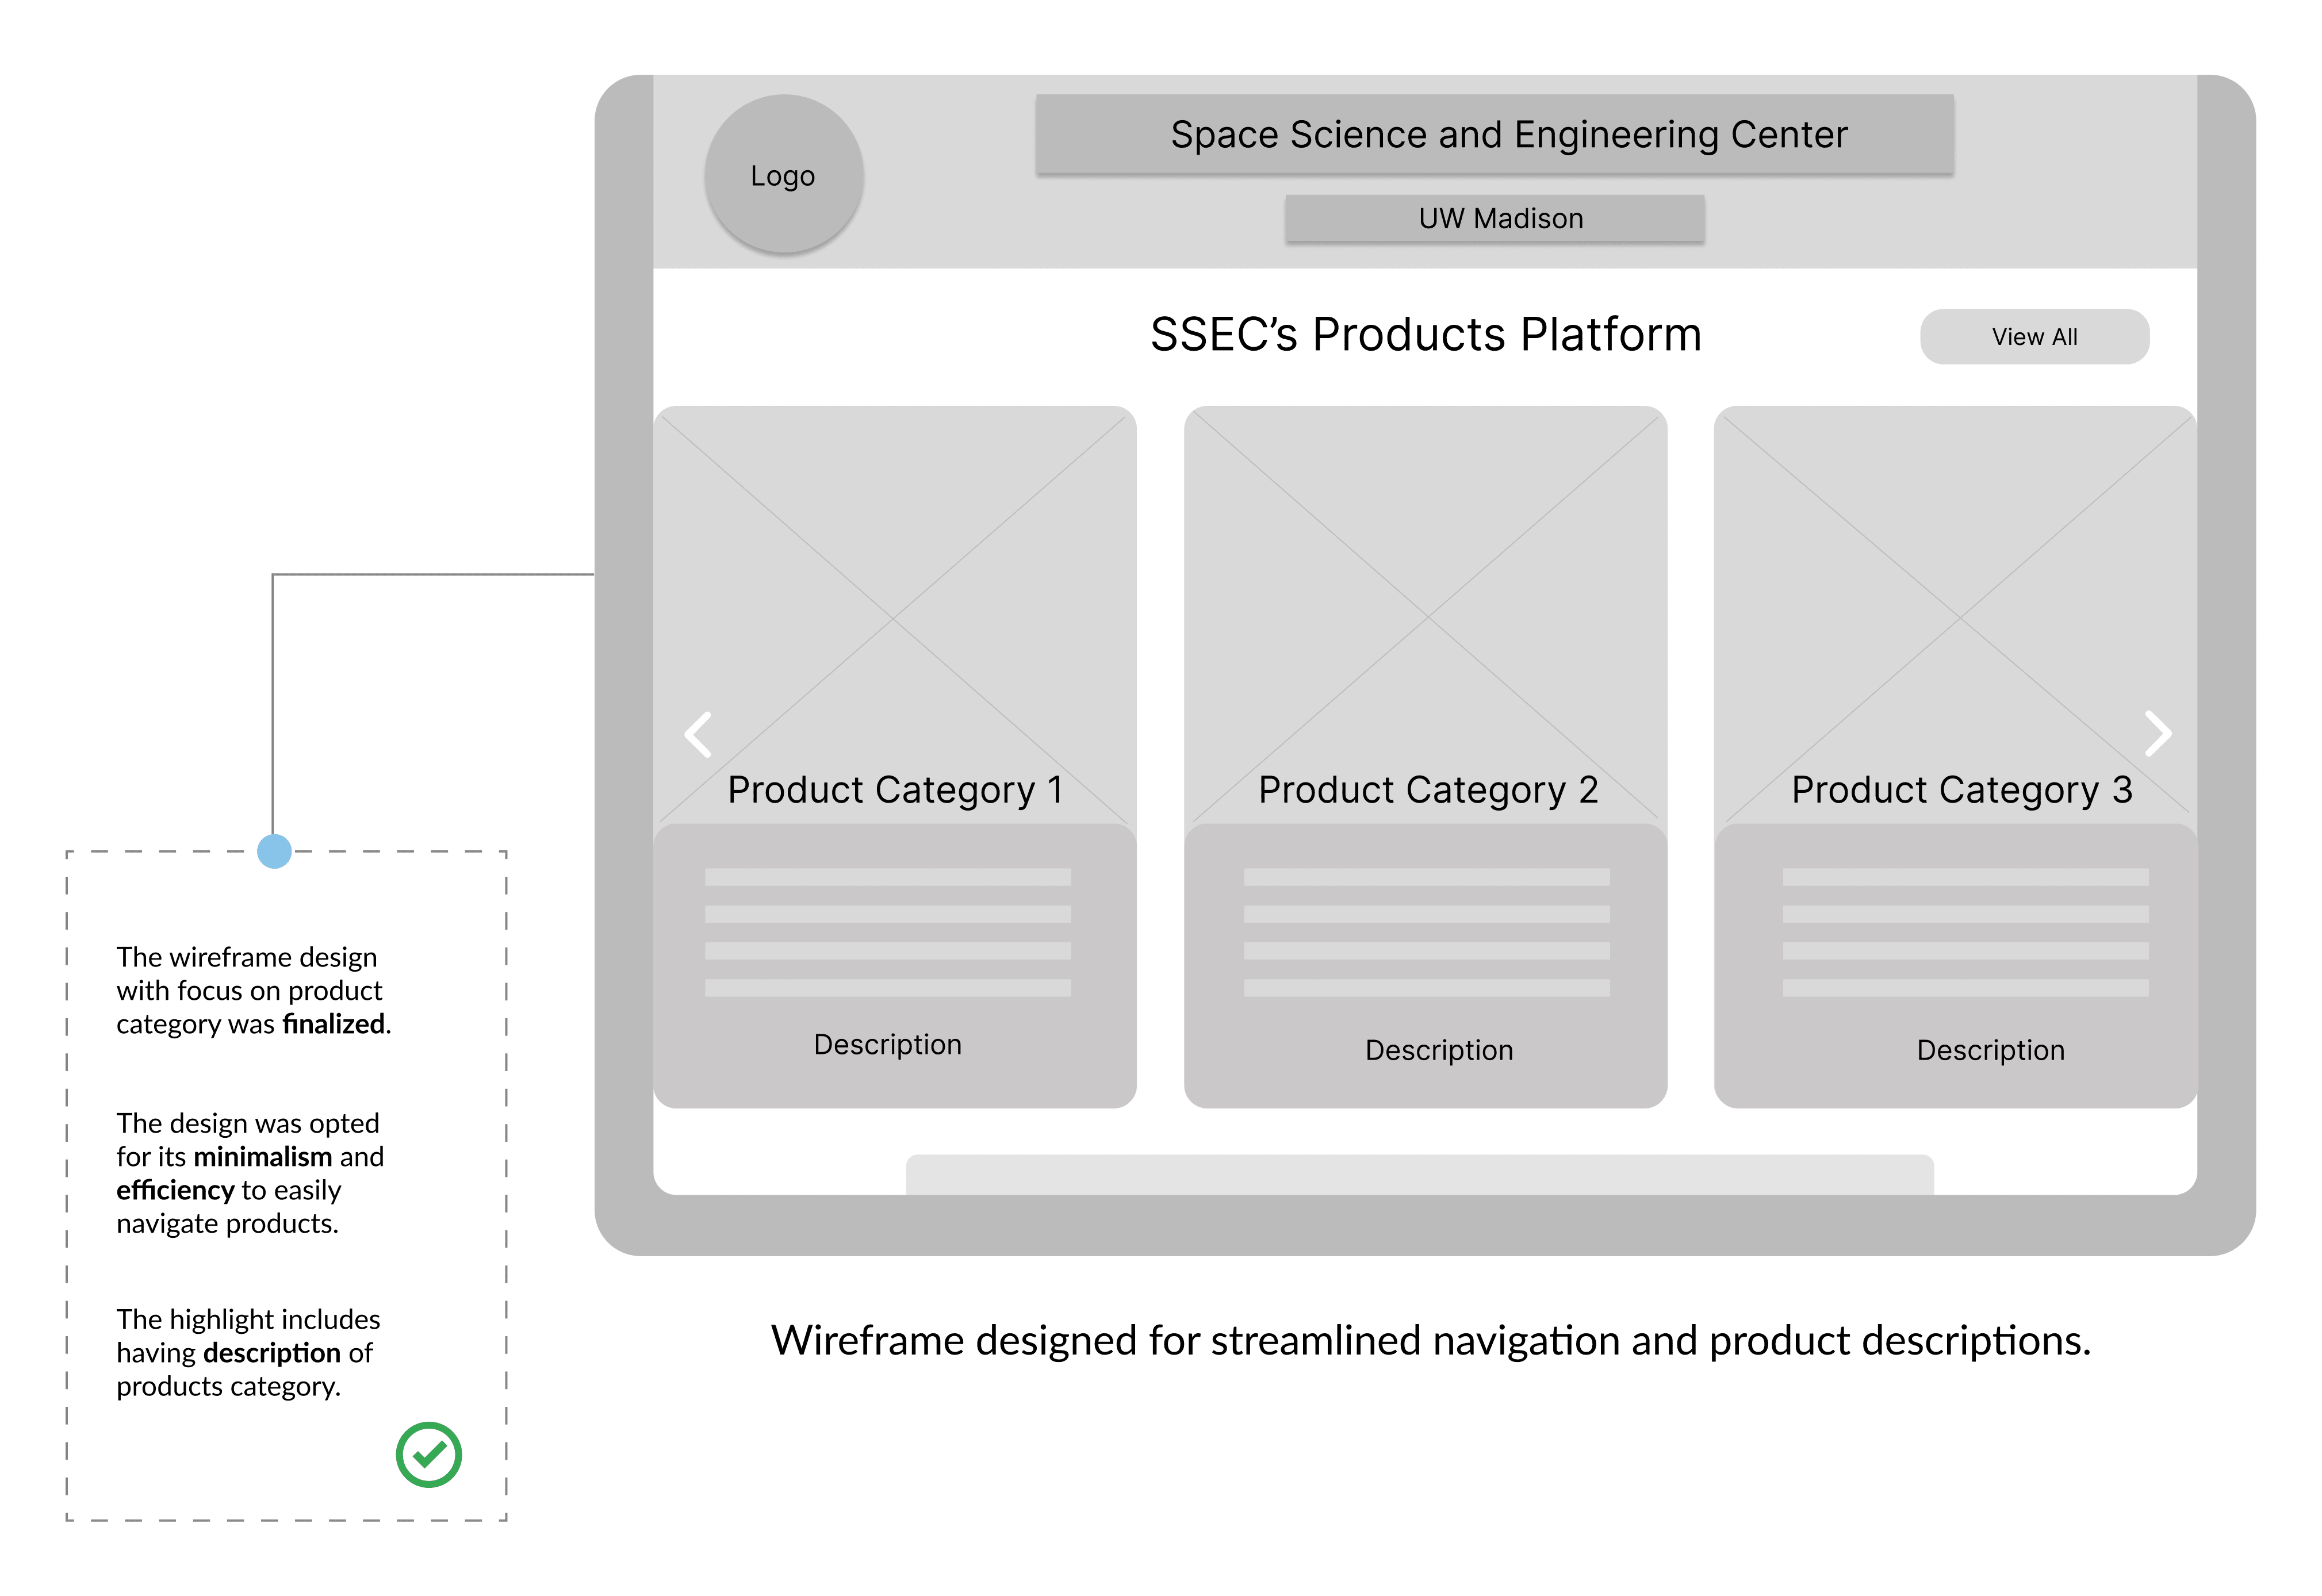This screenshot has height=1596, width=2322.
Task: Select the Description box under Category 3
Action: point(1955,966)
